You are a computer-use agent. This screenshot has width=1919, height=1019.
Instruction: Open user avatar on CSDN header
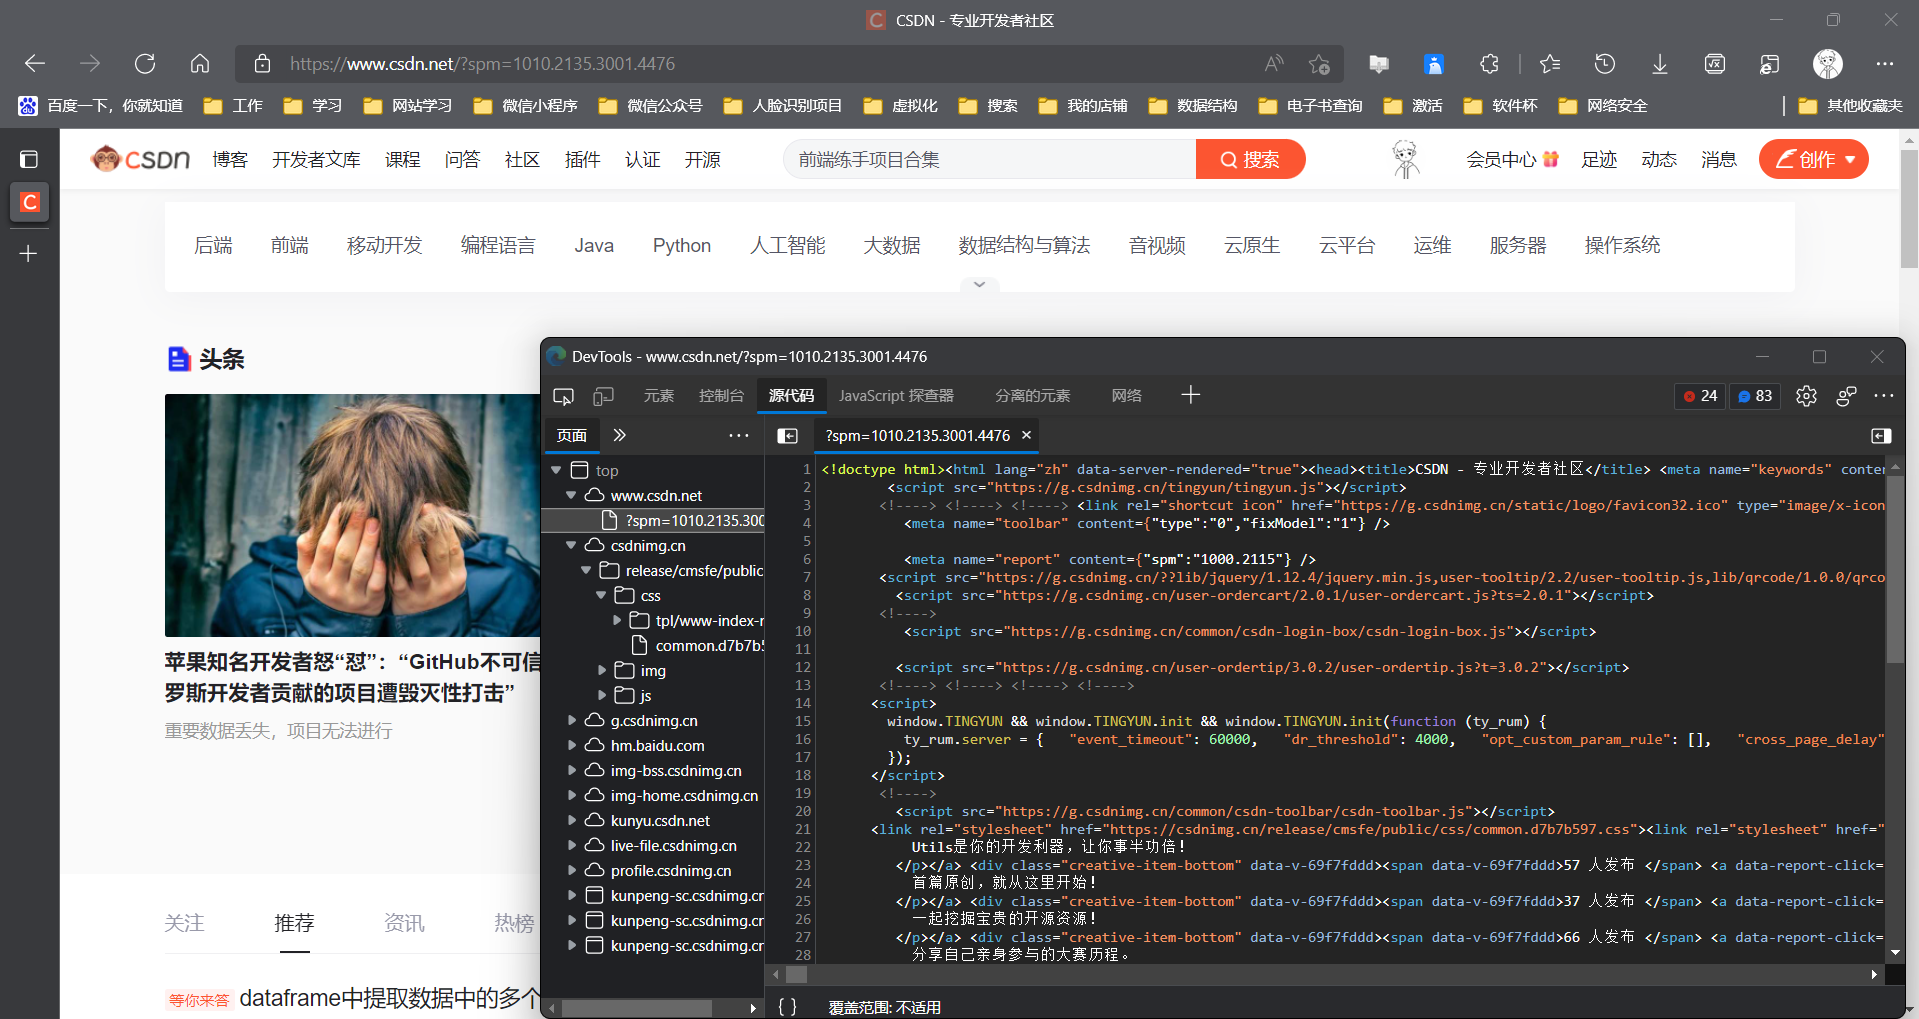(x=1406, y=159)
